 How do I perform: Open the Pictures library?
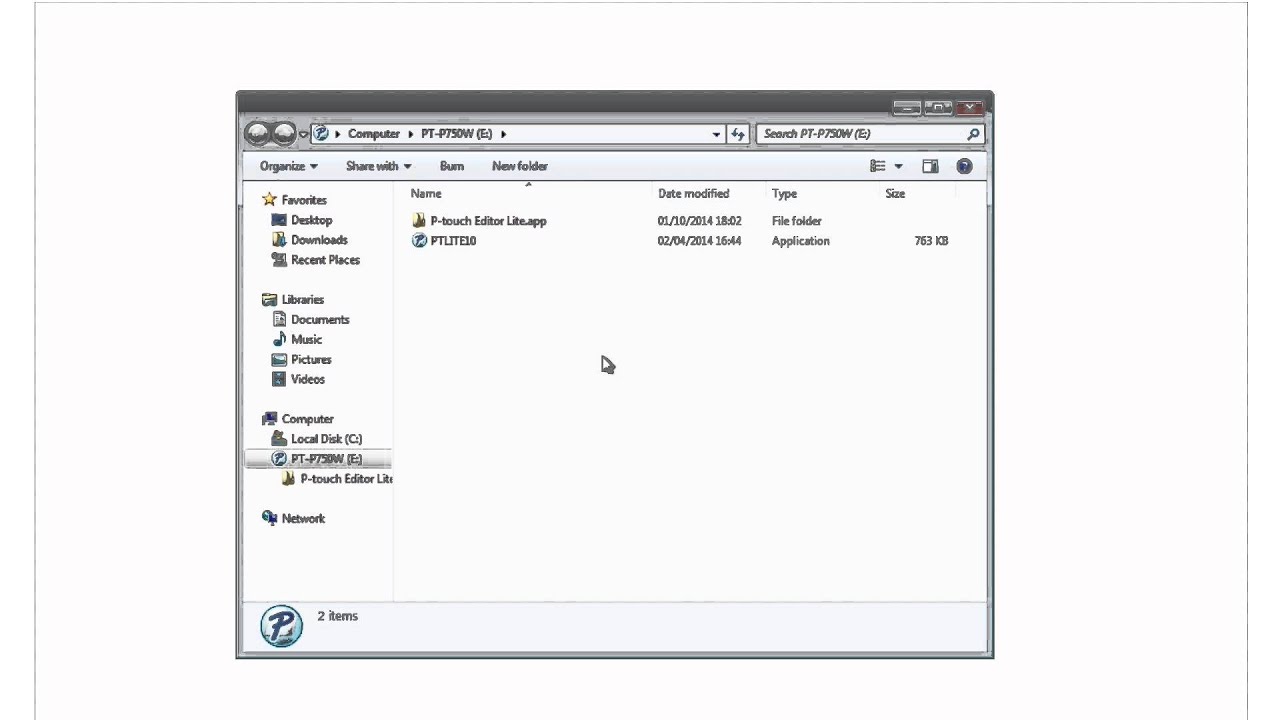click(x=311, y=360)
